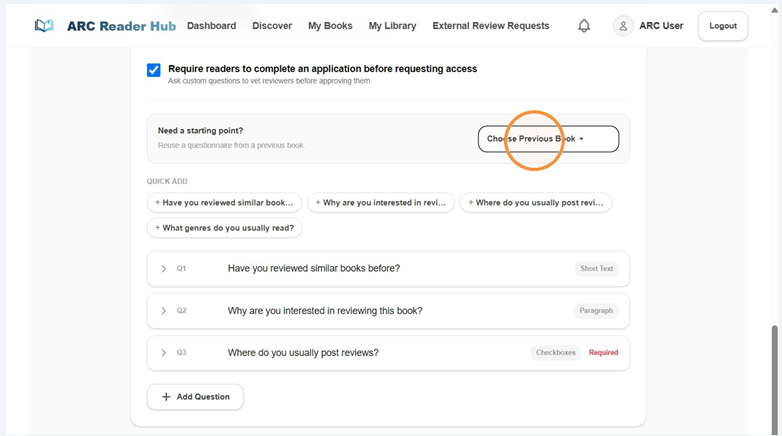
Task: Quick add 'What genres do you usually read?'
Action: pyautogui.click(x=224, y=228)
